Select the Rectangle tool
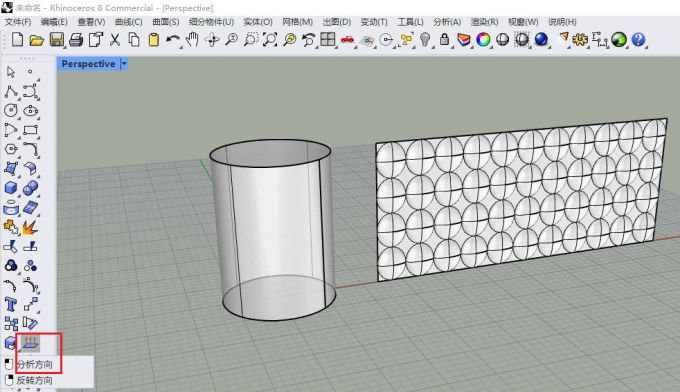 click(x=30, y=130)
